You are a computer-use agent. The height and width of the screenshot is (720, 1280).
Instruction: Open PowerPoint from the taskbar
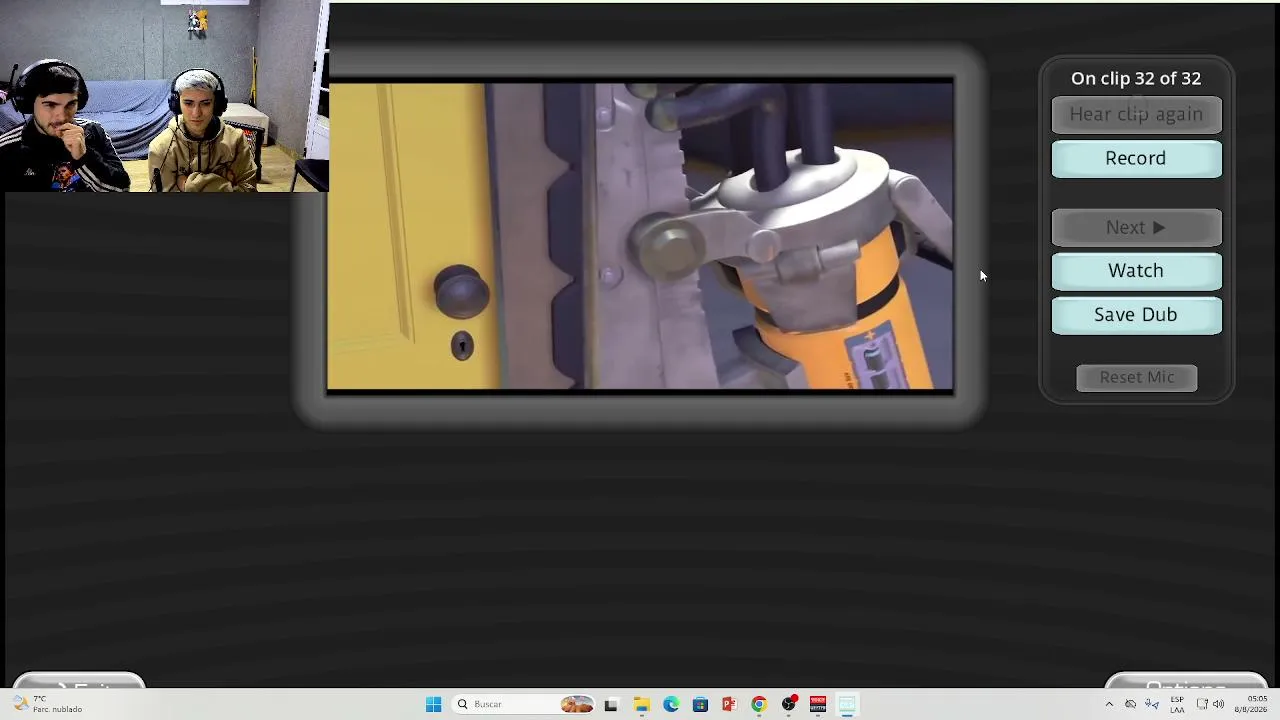pyautogui.click(x=729, y=704)
